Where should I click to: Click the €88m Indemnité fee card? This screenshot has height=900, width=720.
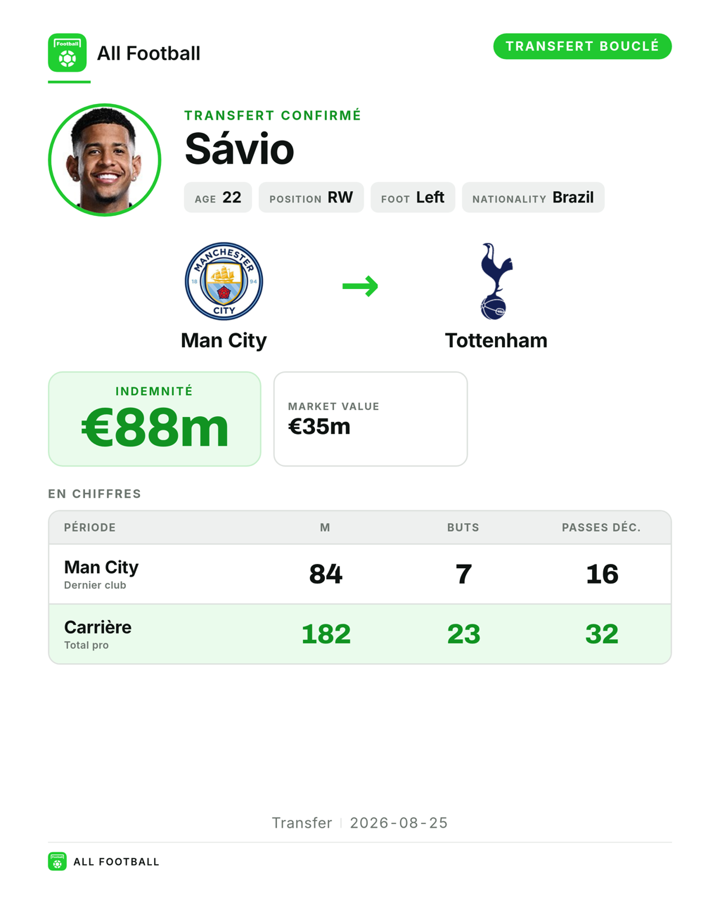[154, 419]
